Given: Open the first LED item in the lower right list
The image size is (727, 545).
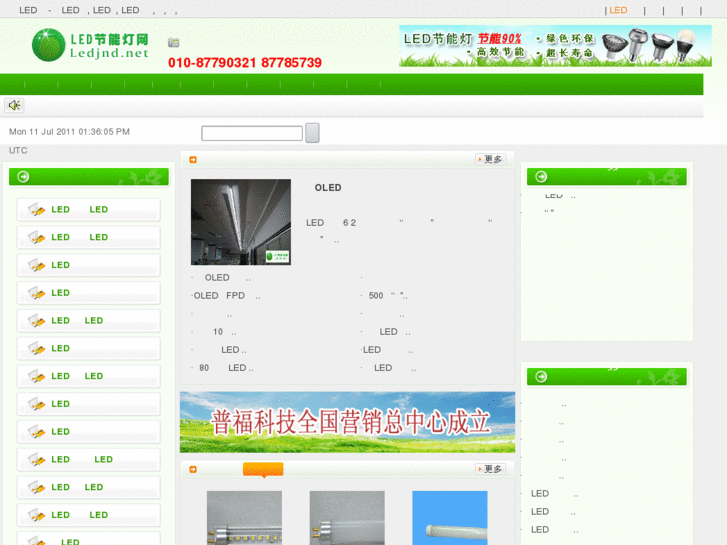Looking at the screenshot, I should point(555,494).
